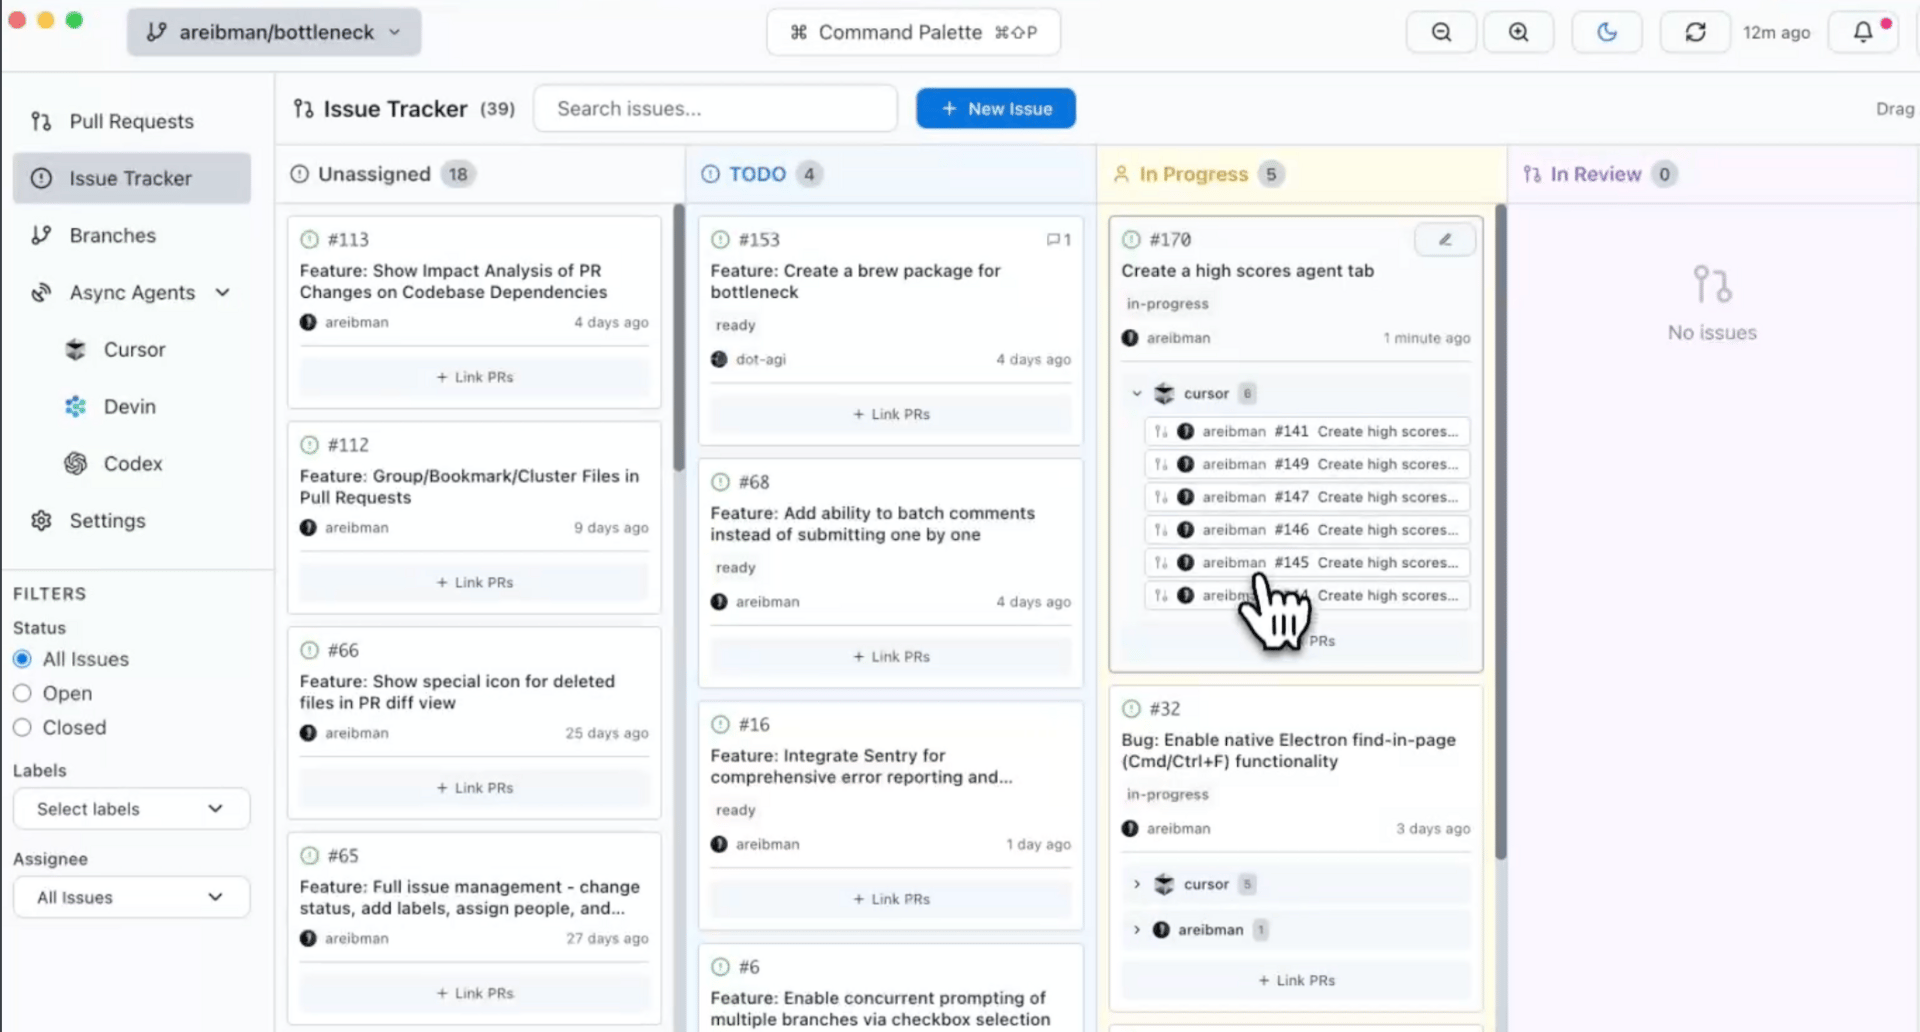Select the Open status radio button
1920x1032 pixels.
click(x=22, y=694)
